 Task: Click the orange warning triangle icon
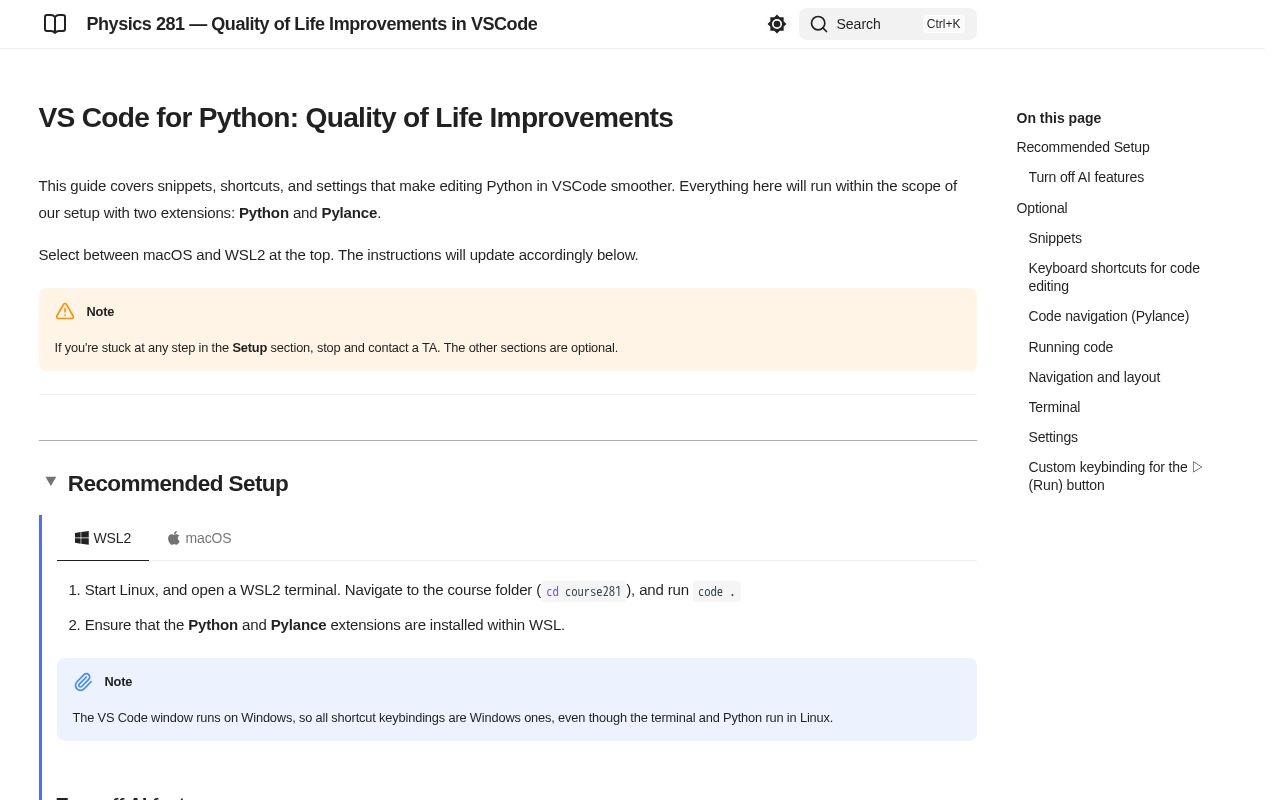coord(65,311)
